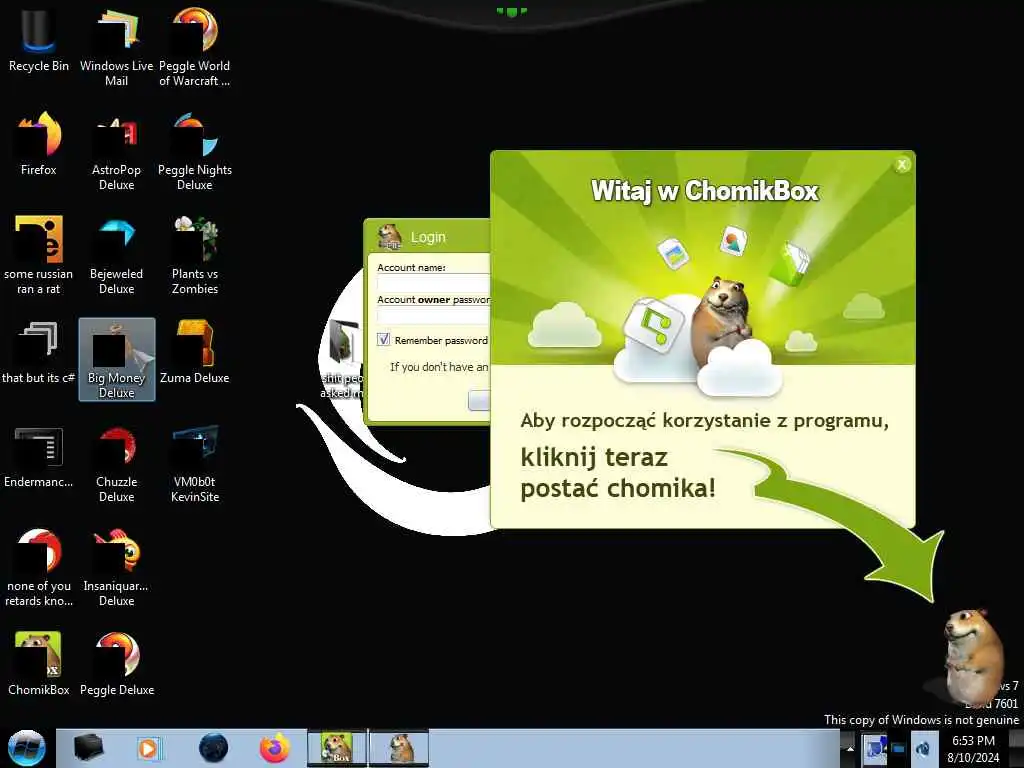
Task: Select Big Money Deluxe desktop icon
Action: [x=117, y=359]
